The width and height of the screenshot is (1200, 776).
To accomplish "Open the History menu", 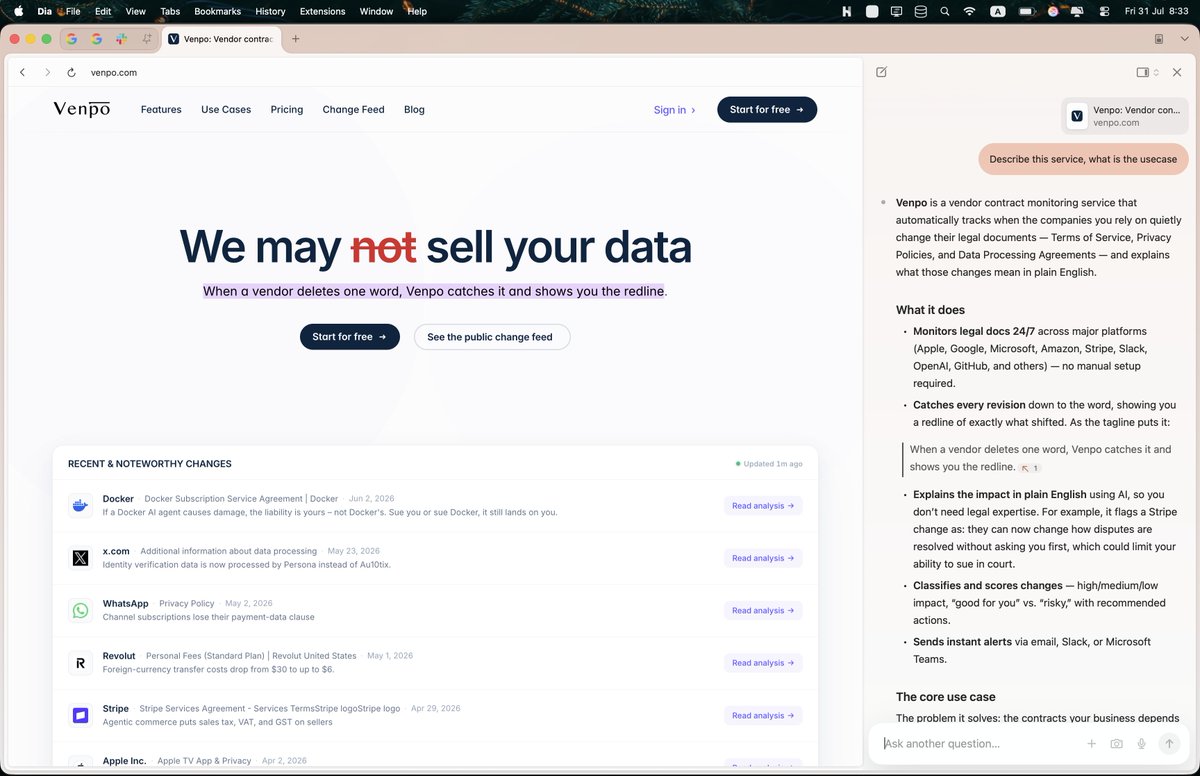I will click(x=270, y=11).
